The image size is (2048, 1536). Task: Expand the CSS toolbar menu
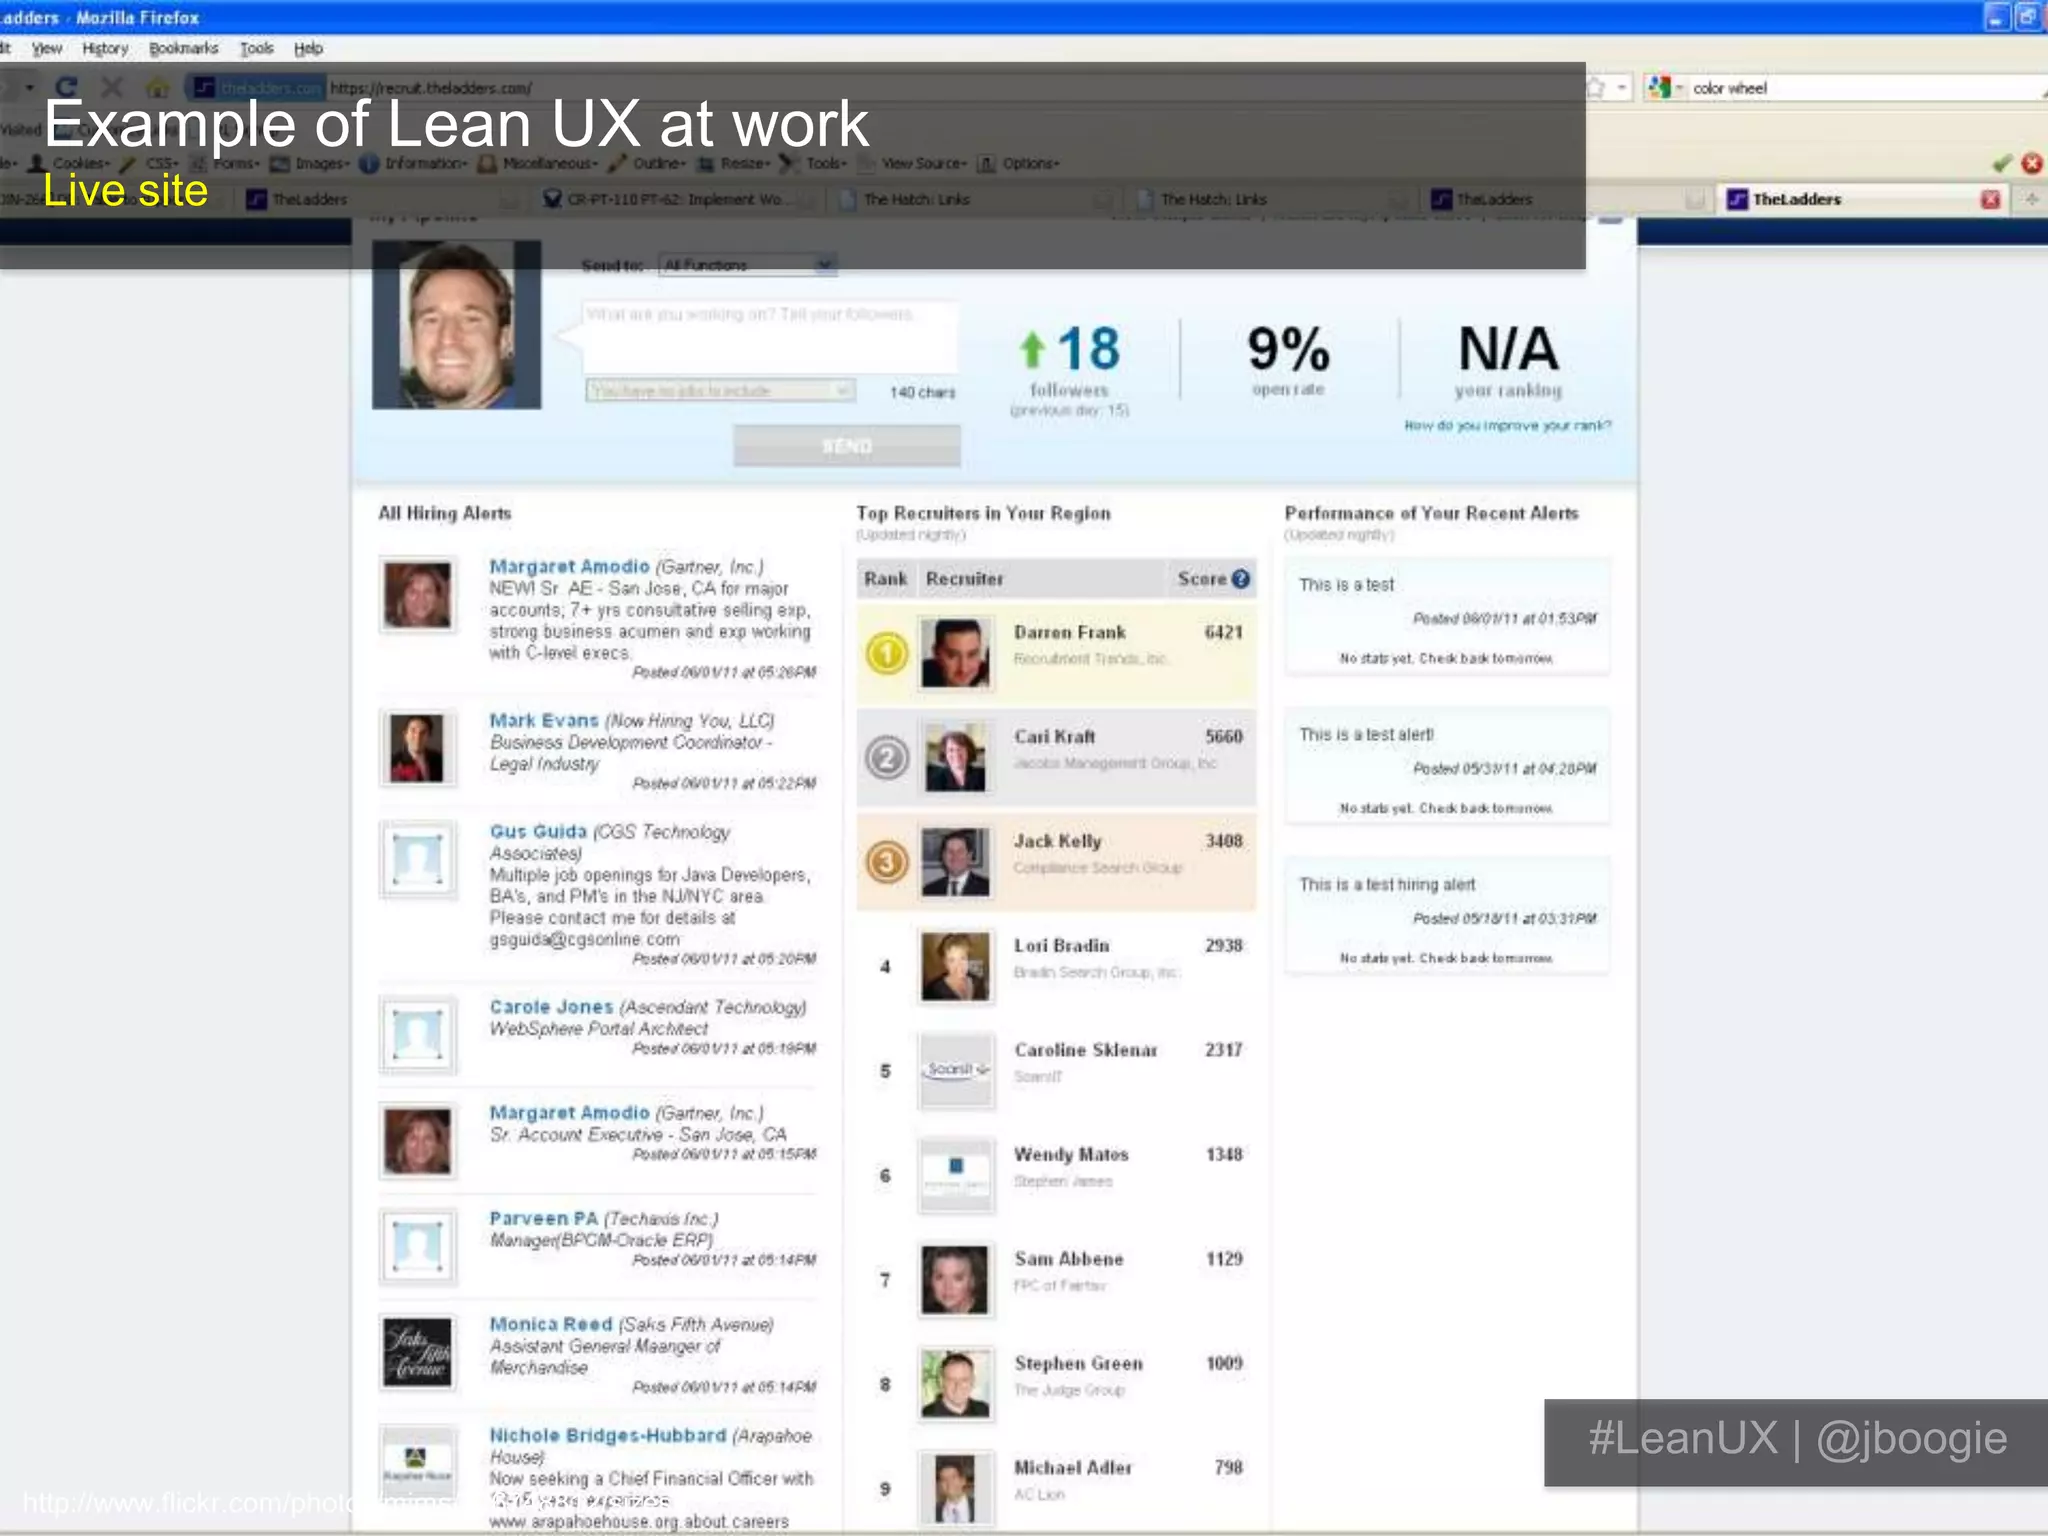pos(151,163)
